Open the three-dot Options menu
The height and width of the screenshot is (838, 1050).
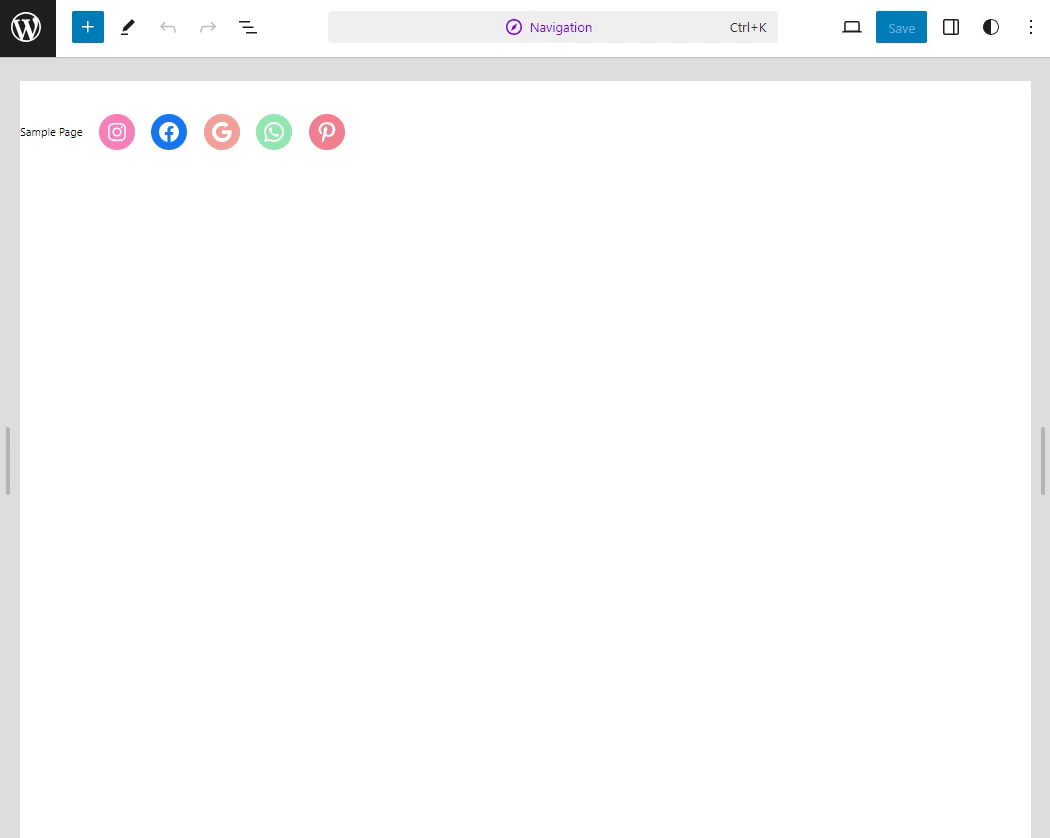tap(1031, 27)
